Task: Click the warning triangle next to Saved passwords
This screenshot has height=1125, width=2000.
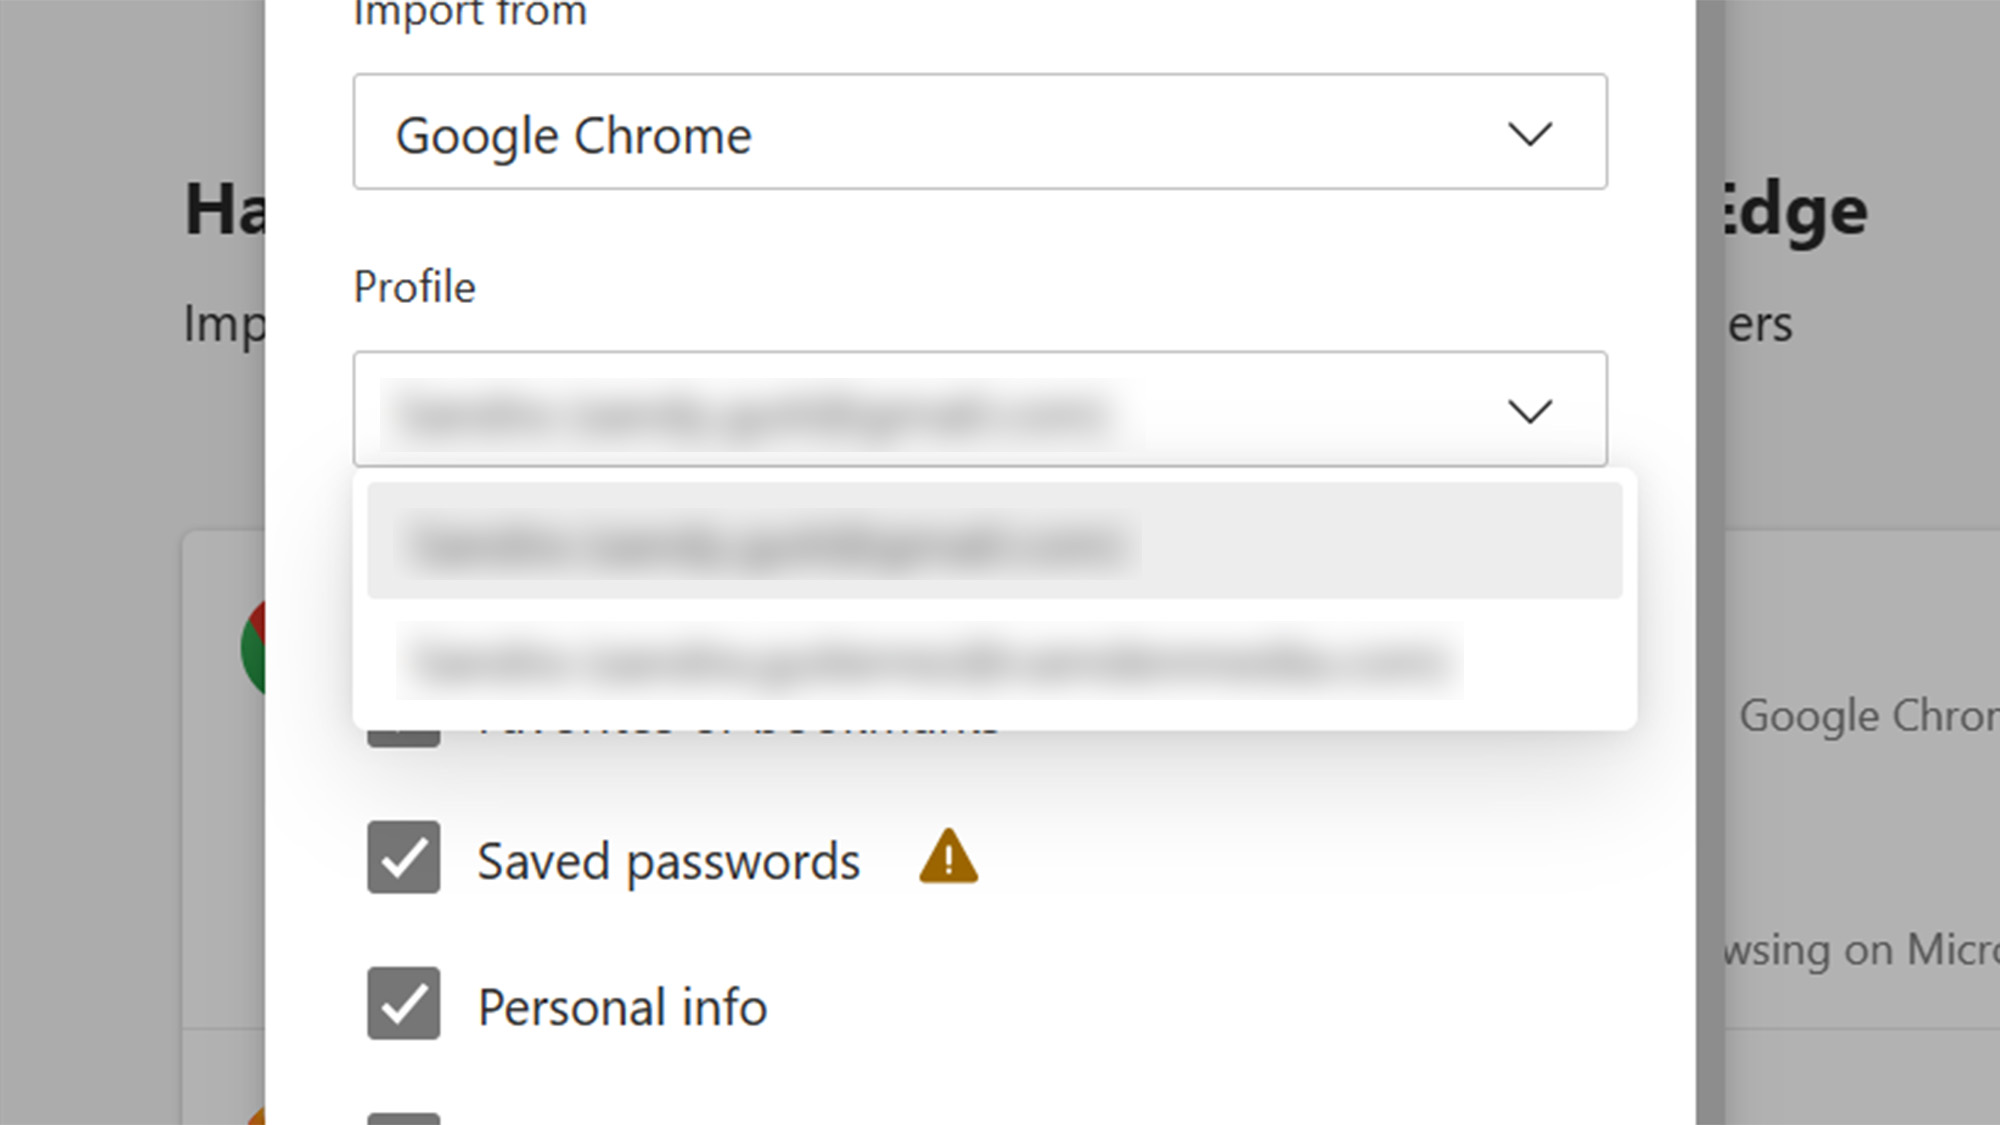Action: (x=948, y=859)
